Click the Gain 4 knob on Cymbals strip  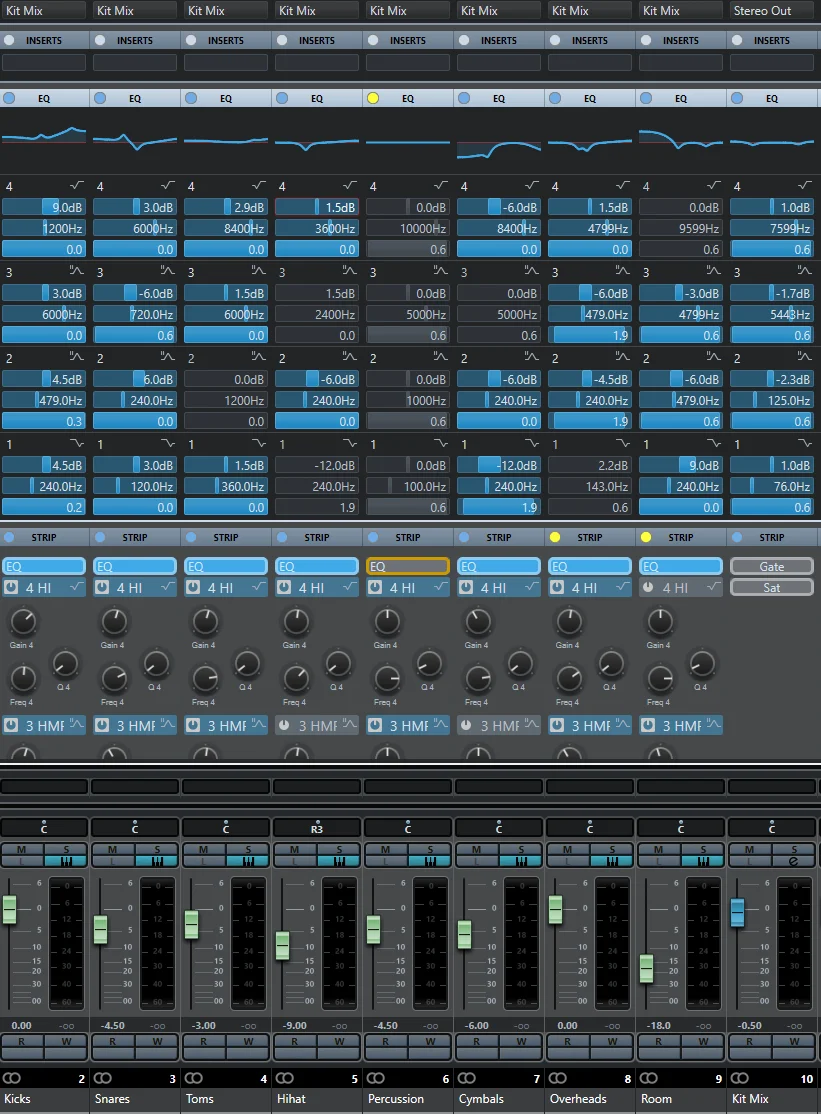click(478, 622)
